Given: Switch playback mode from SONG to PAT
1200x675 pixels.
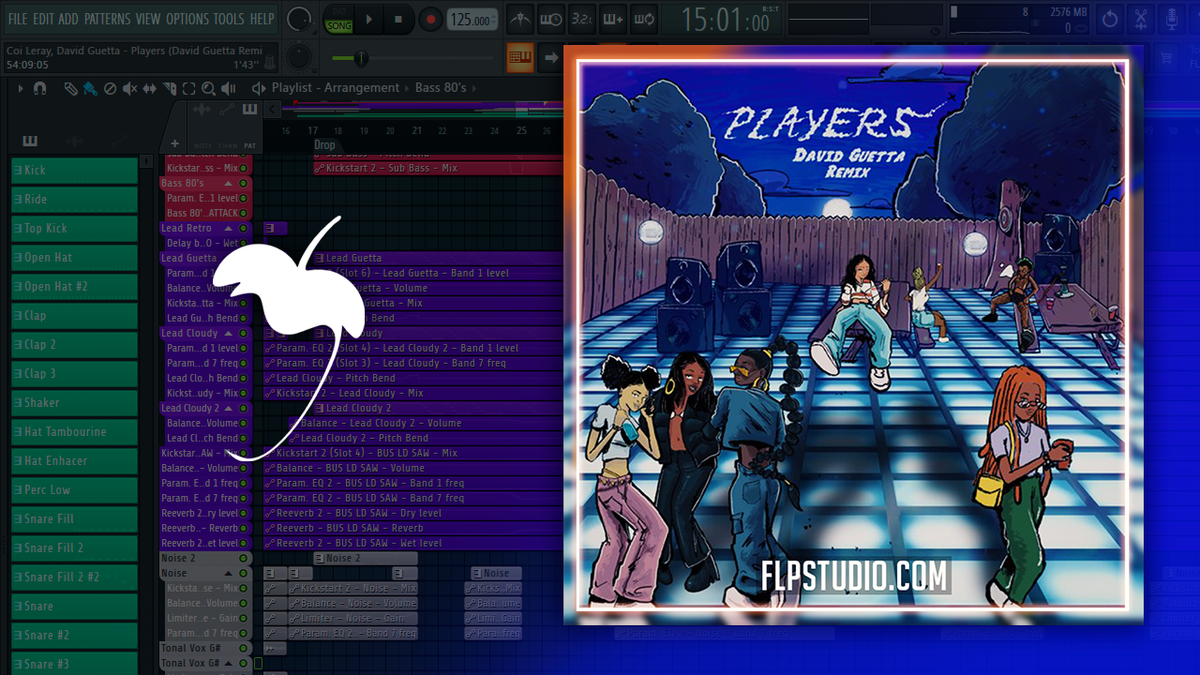Looking at the screenshot, I should [338, 10].
